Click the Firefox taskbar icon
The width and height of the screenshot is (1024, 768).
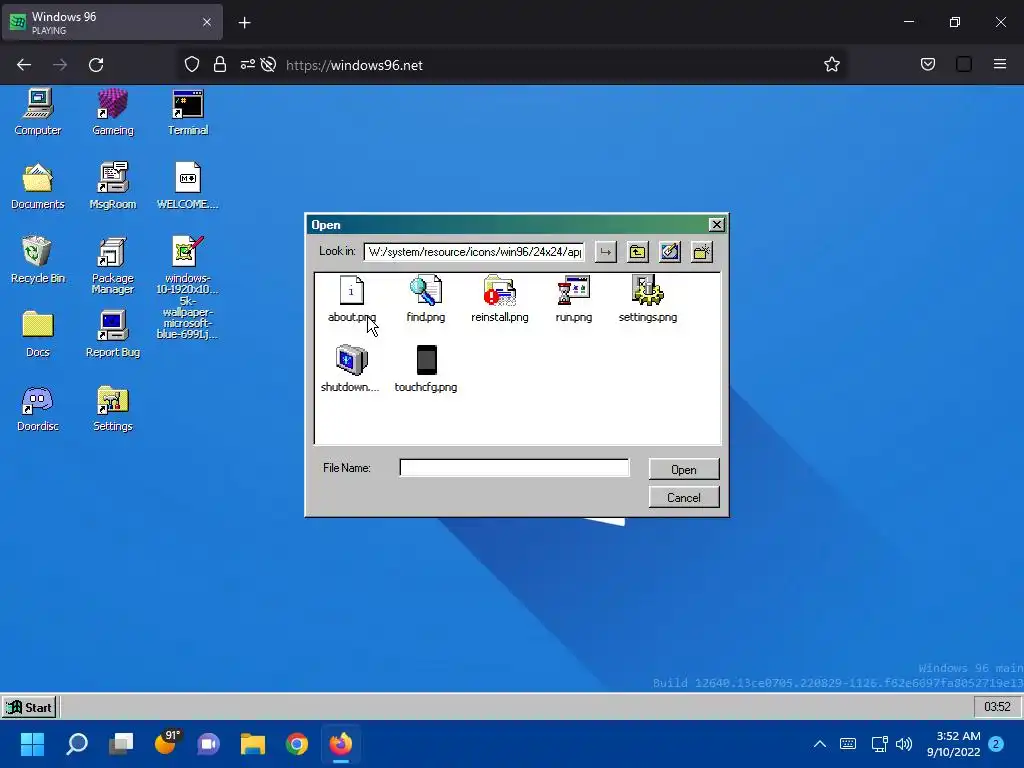click(341, 744)
